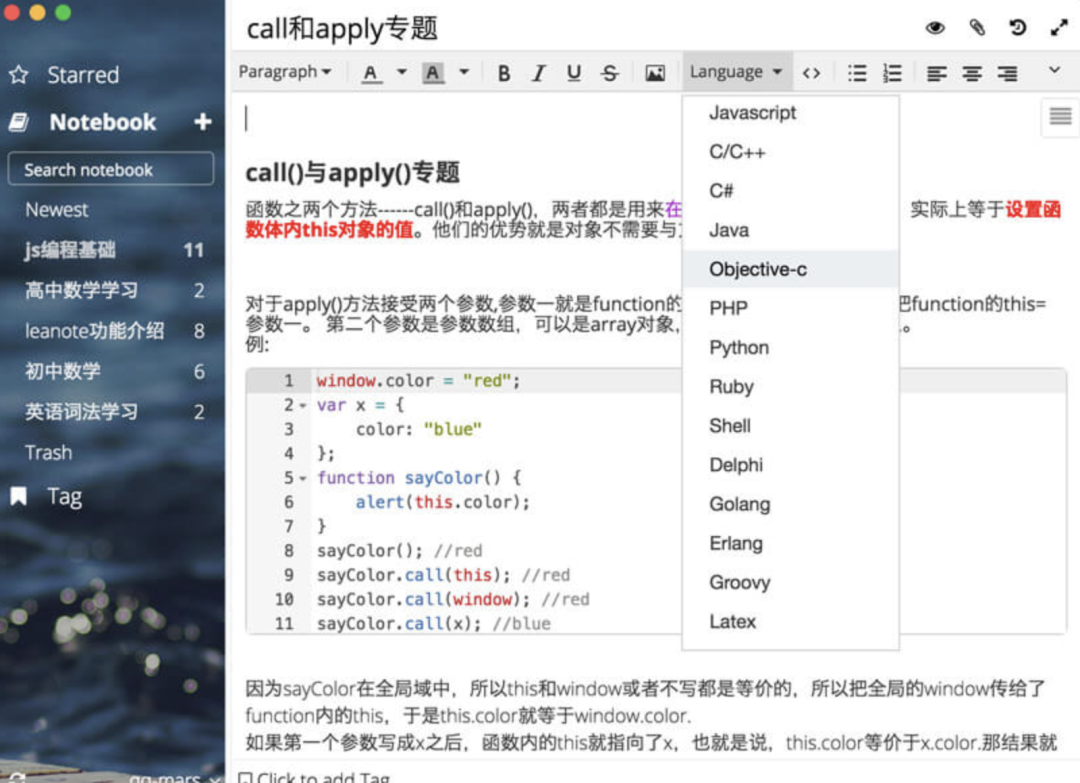Open the text color dropdown arrow
The height and width of the screenshot is (783, 1080).
click(x=401, y=72)
